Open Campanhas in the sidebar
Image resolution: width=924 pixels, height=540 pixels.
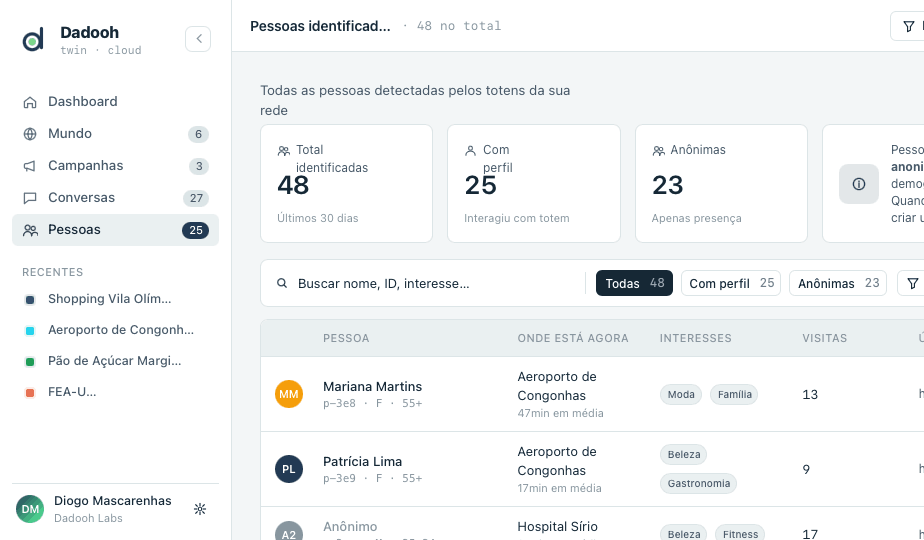pyautogui.click(x=116, y=166)
